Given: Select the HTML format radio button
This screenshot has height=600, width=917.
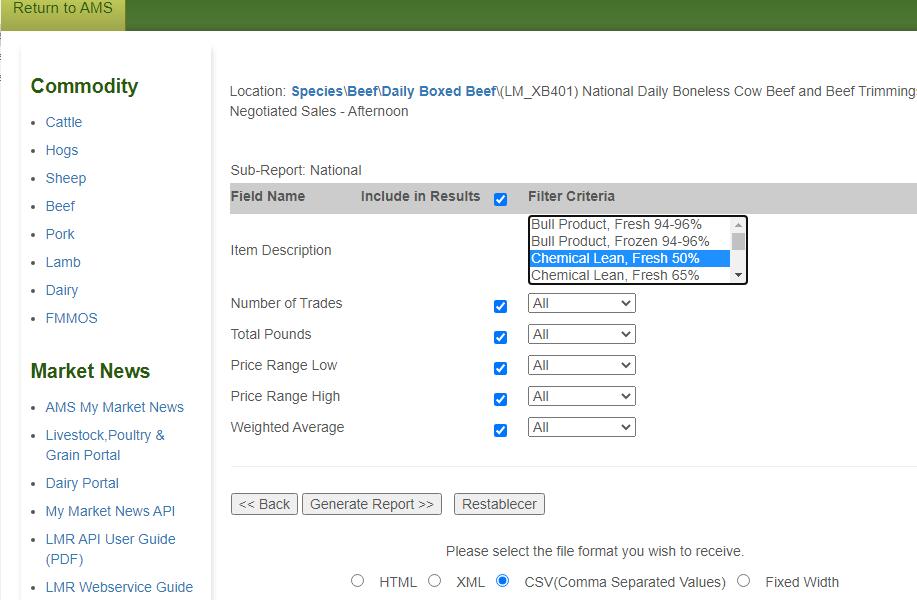Looking at the screenshot, I should (358, 581).
